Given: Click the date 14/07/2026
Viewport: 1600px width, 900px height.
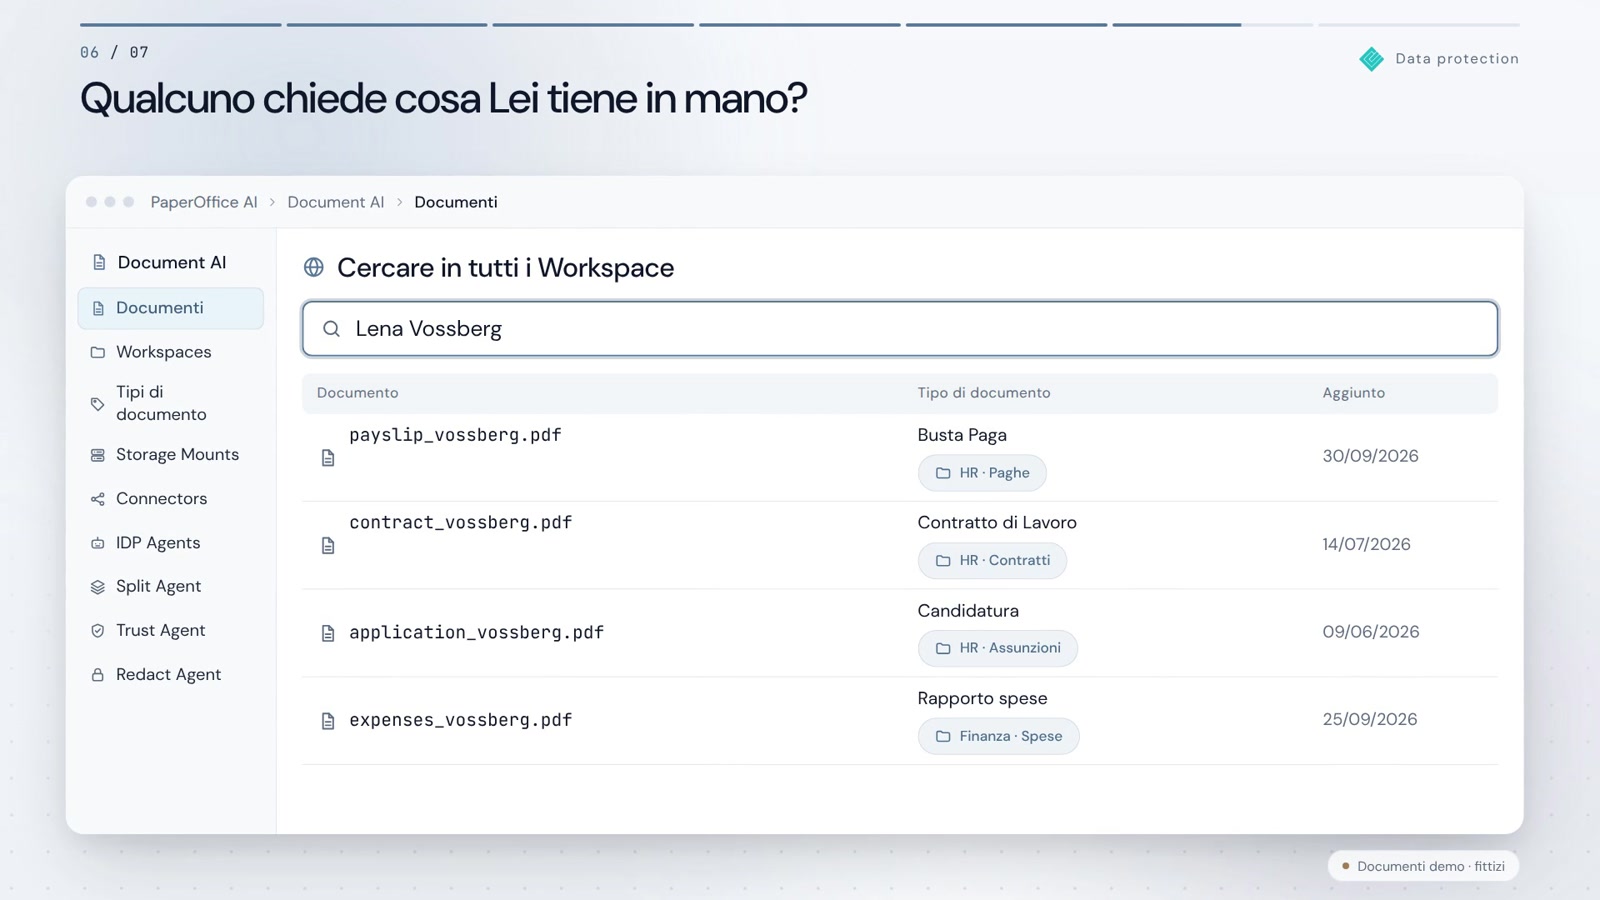Looking at the screenshot, I should (1367, 544).
